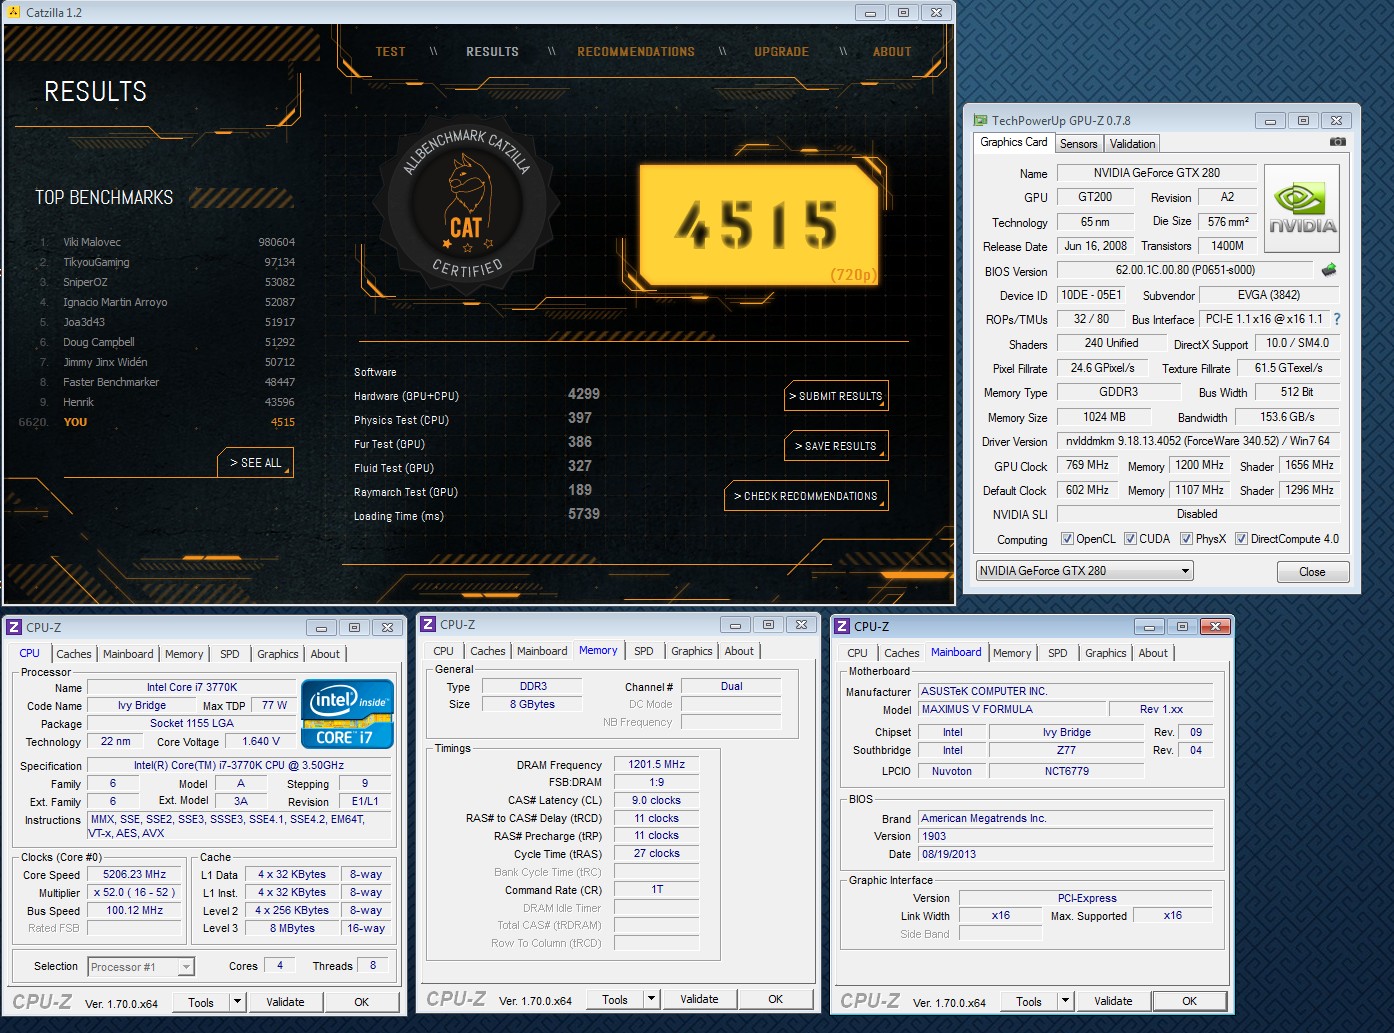Open the NVIDIA GeForce GTX 280 dropdown
The height and width of the screenshot is (1033, 1394).
coord(1085,571)
